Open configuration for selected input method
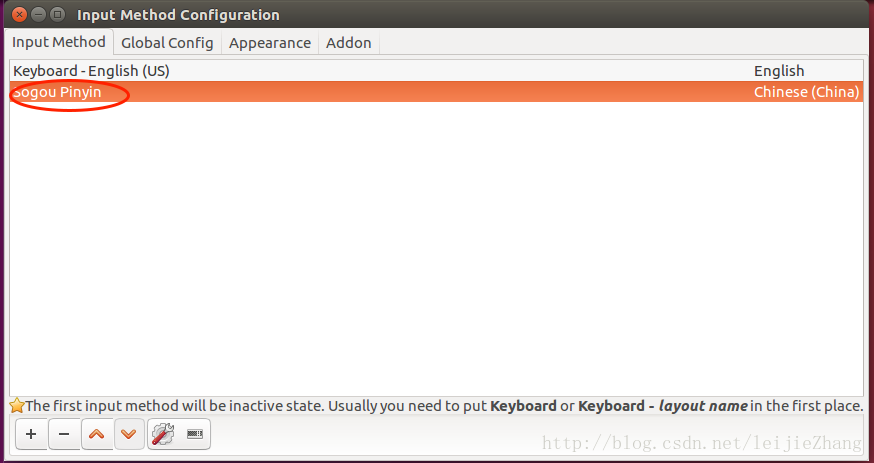874x463 pixels. pos(162,434)
